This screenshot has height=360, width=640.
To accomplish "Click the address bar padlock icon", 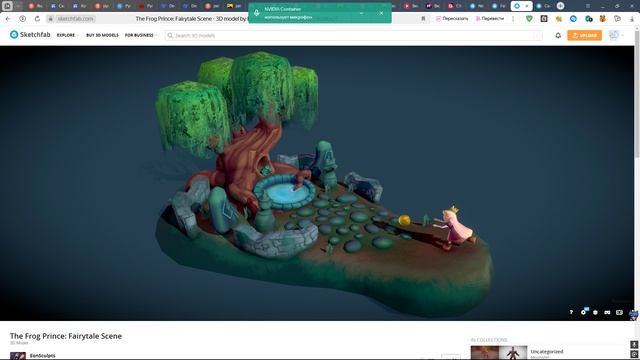I will click(51, 19).
